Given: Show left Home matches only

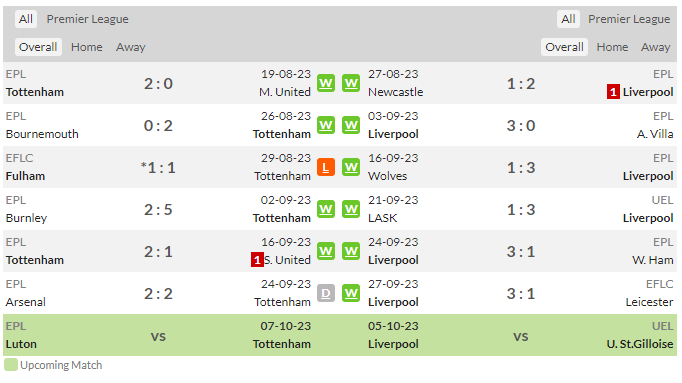Looking at the screenshot, I should (87, 47).
